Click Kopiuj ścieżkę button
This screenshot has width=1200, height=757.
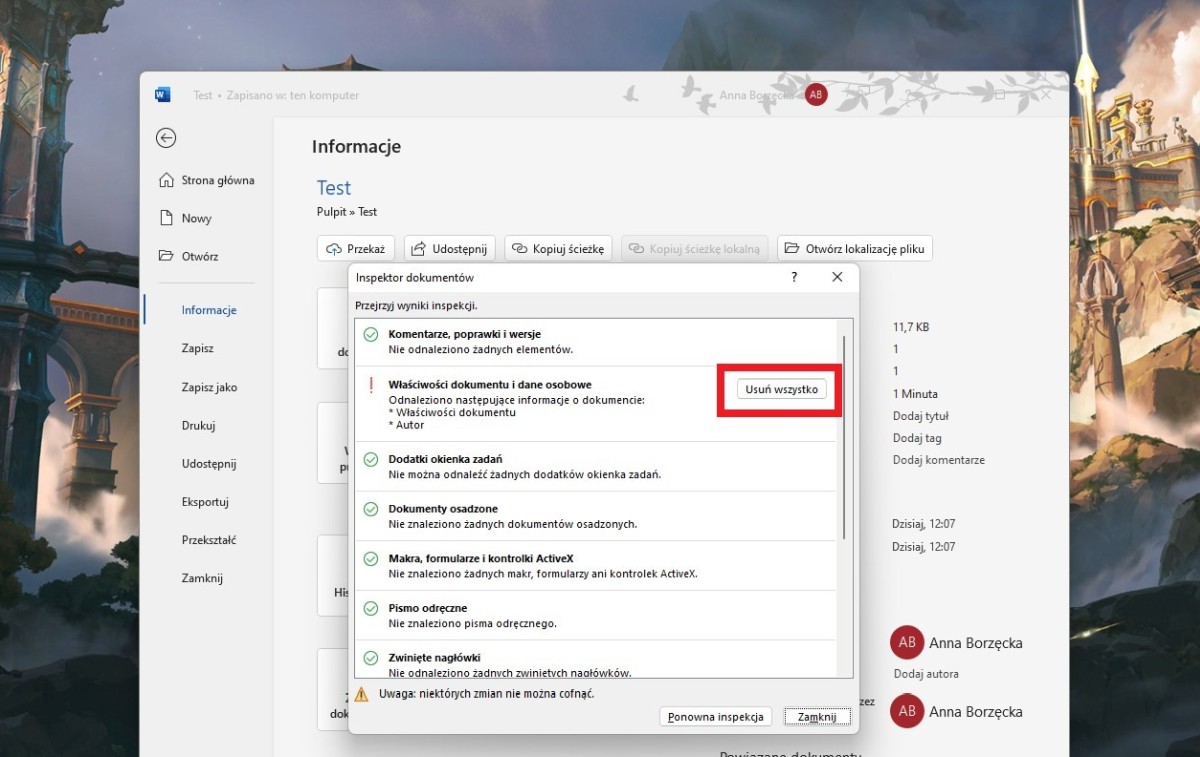[559, 249]
